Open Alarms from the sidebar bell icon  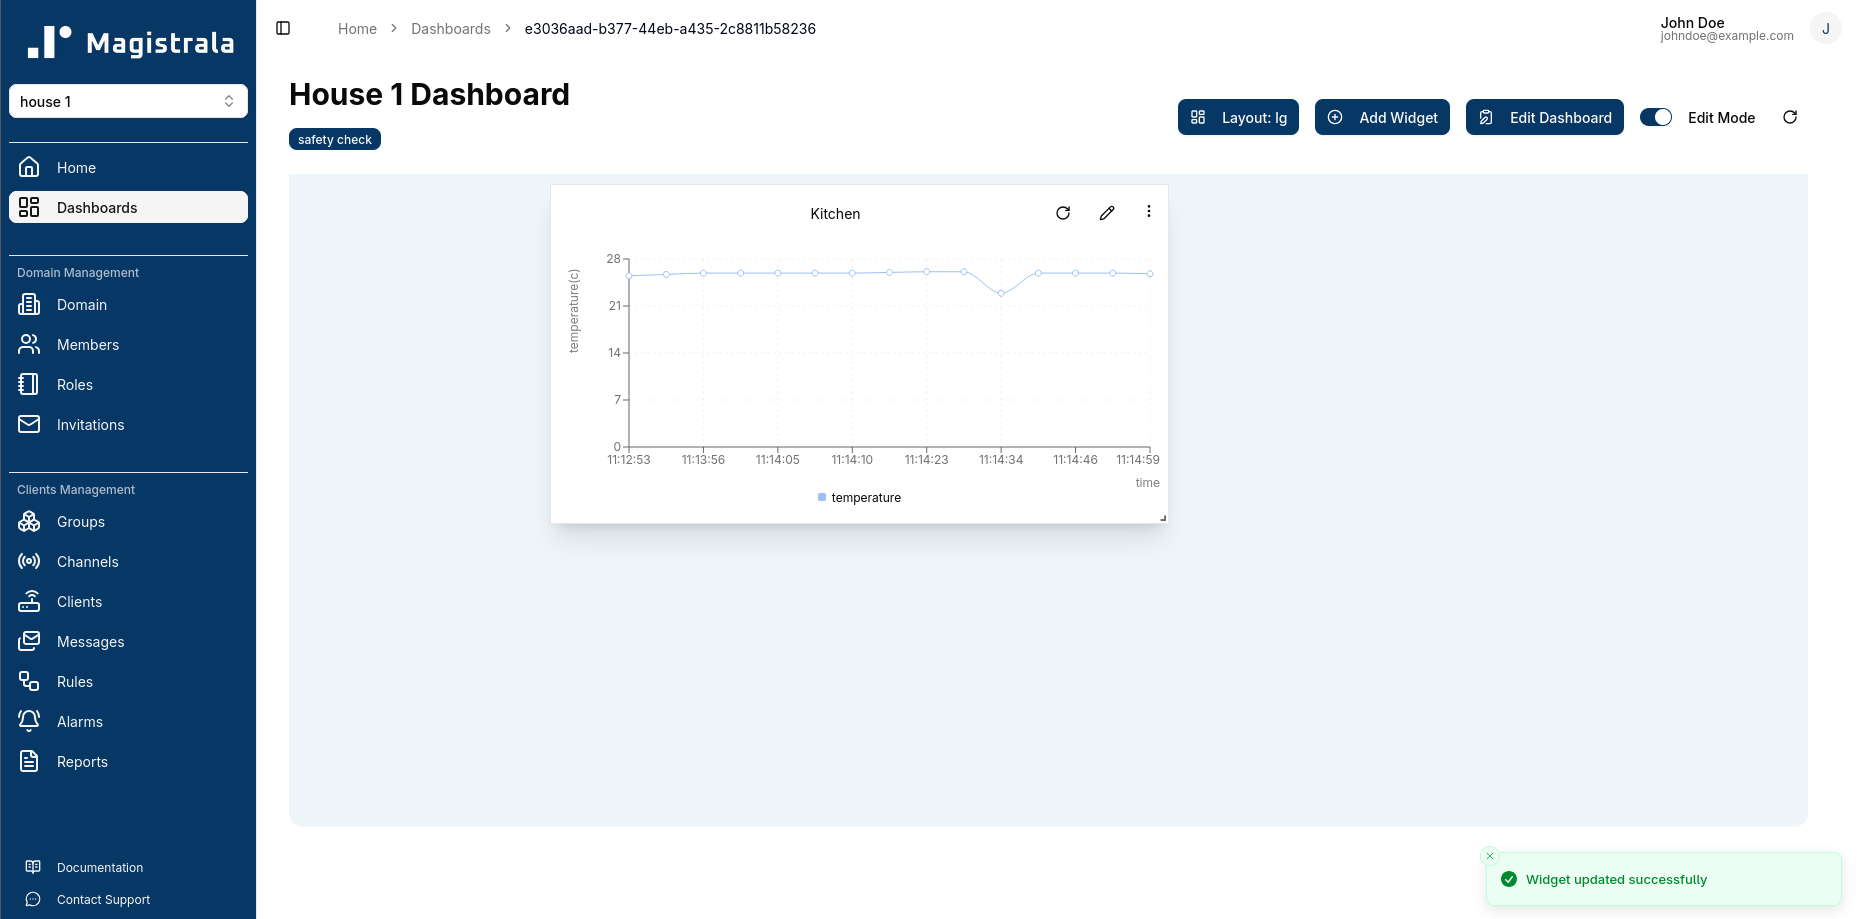(29, 721)
